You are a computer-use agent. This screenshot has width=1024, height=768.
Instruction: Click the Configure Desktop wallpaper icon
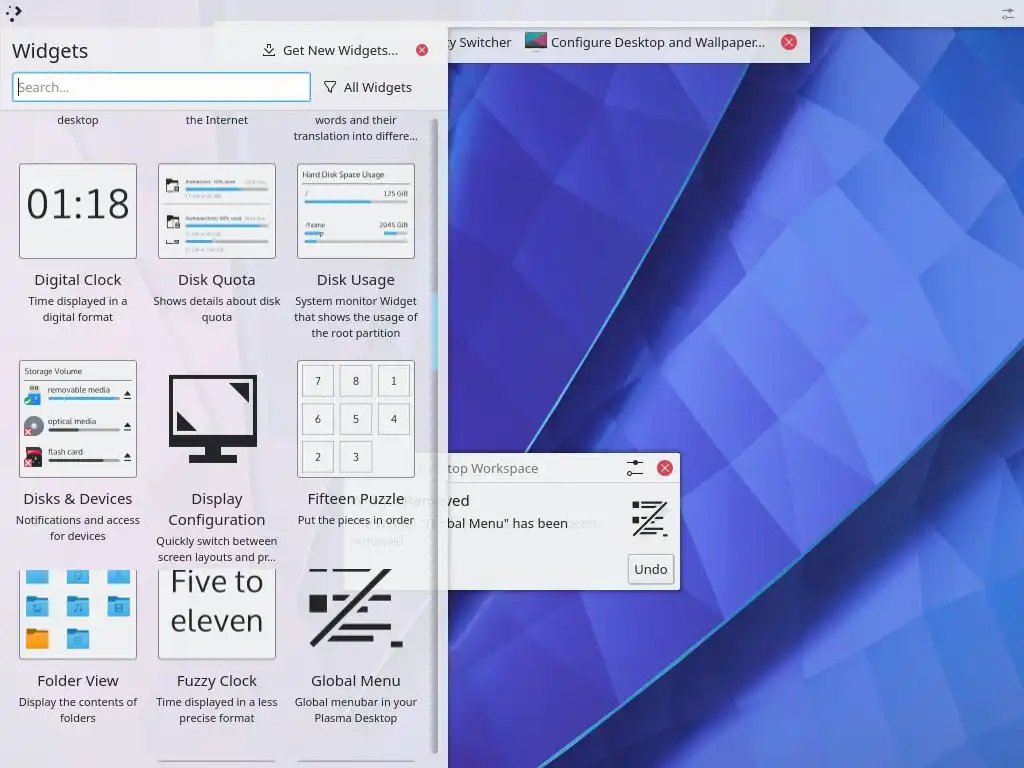pos(536,42)
